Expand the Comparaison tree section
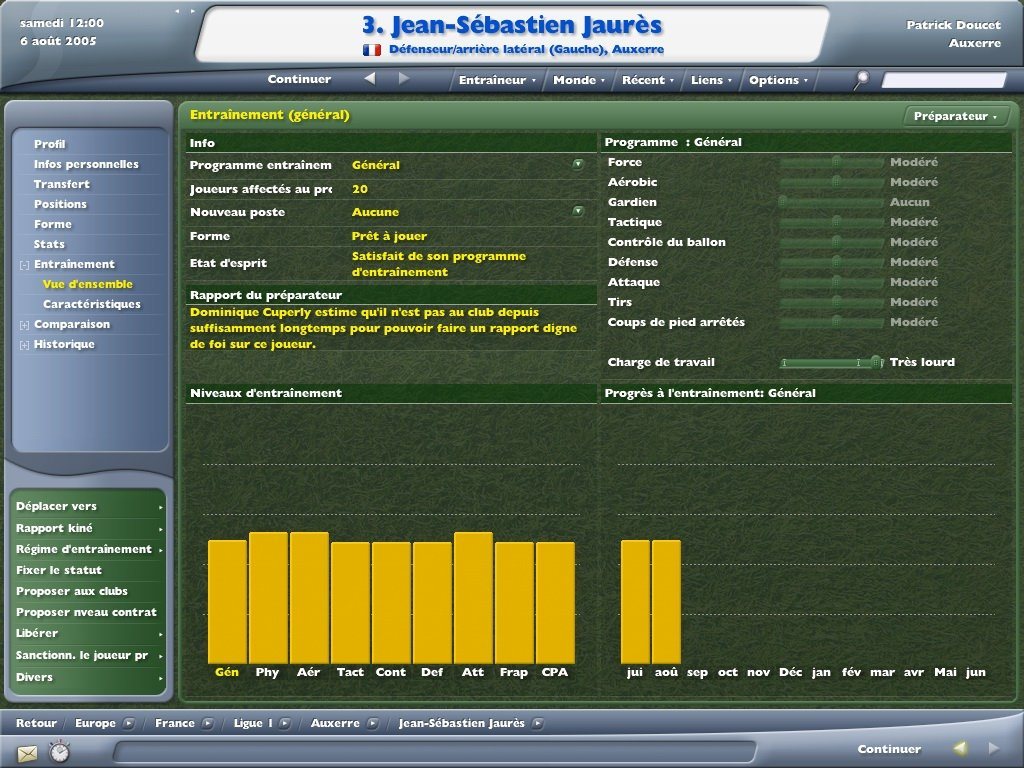This screenshot has width=1024, height=768. [24, 325]
